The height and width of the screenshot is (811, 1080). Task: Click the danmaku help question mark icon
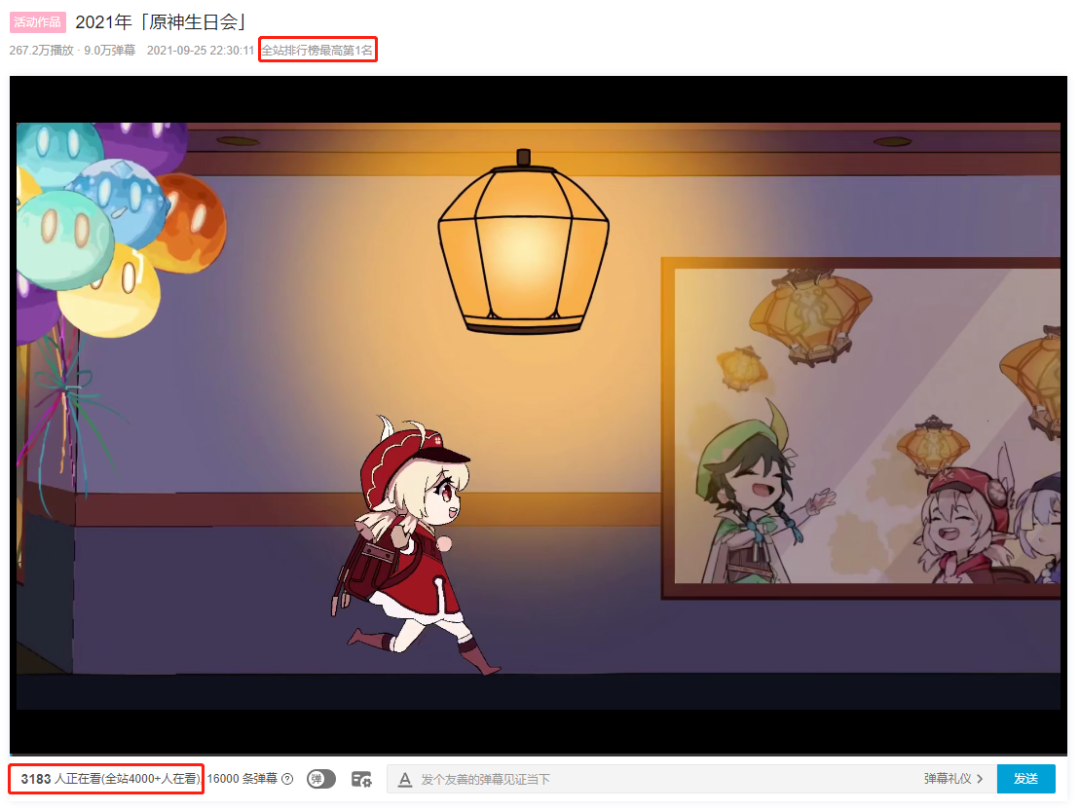click(x=288, y=779)
